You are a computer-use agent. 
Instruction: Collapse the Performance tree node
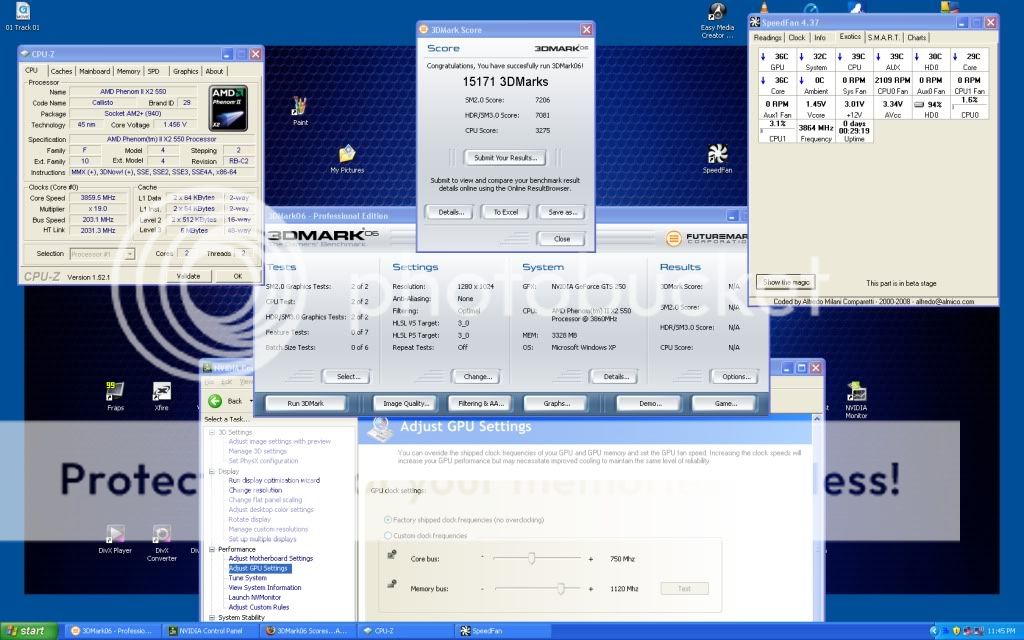click(x=212, y=549)
